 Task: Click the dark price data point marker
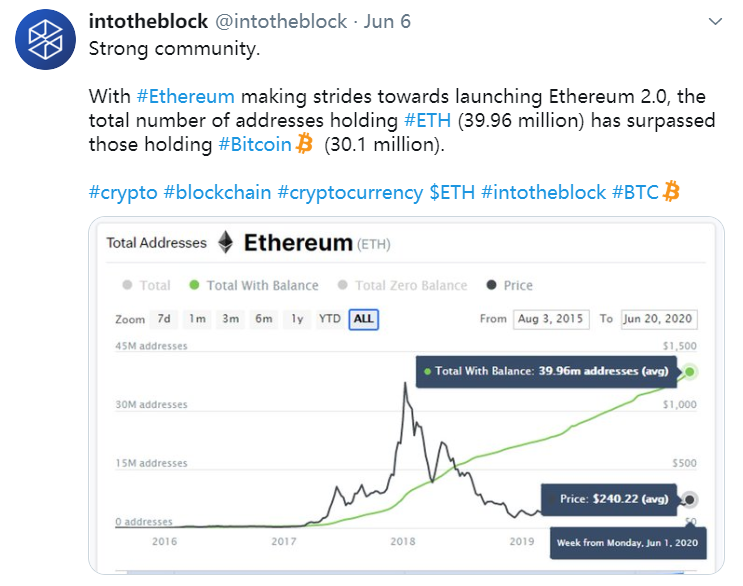click(x=690, y=499)
